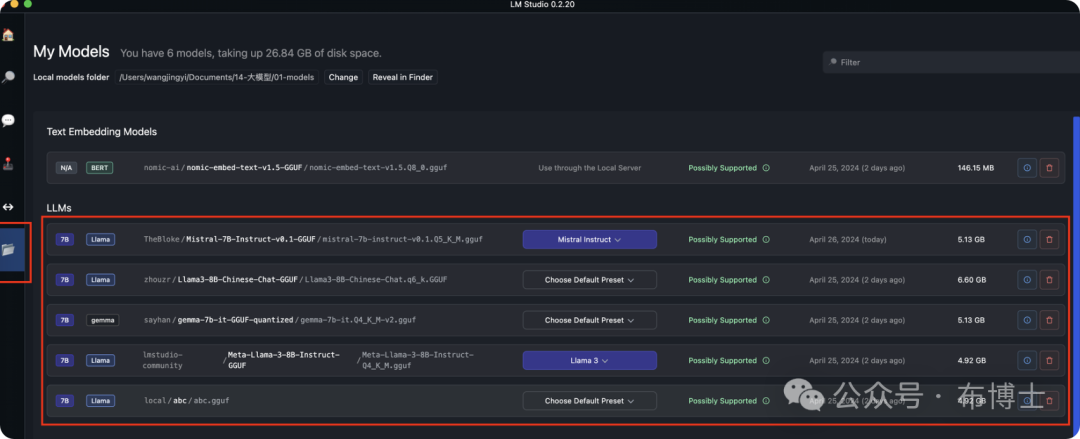Show info for Llama3-8B-Chinese-Chat model
Screen dimensions: 1080x439
(x=1027, y=280)
